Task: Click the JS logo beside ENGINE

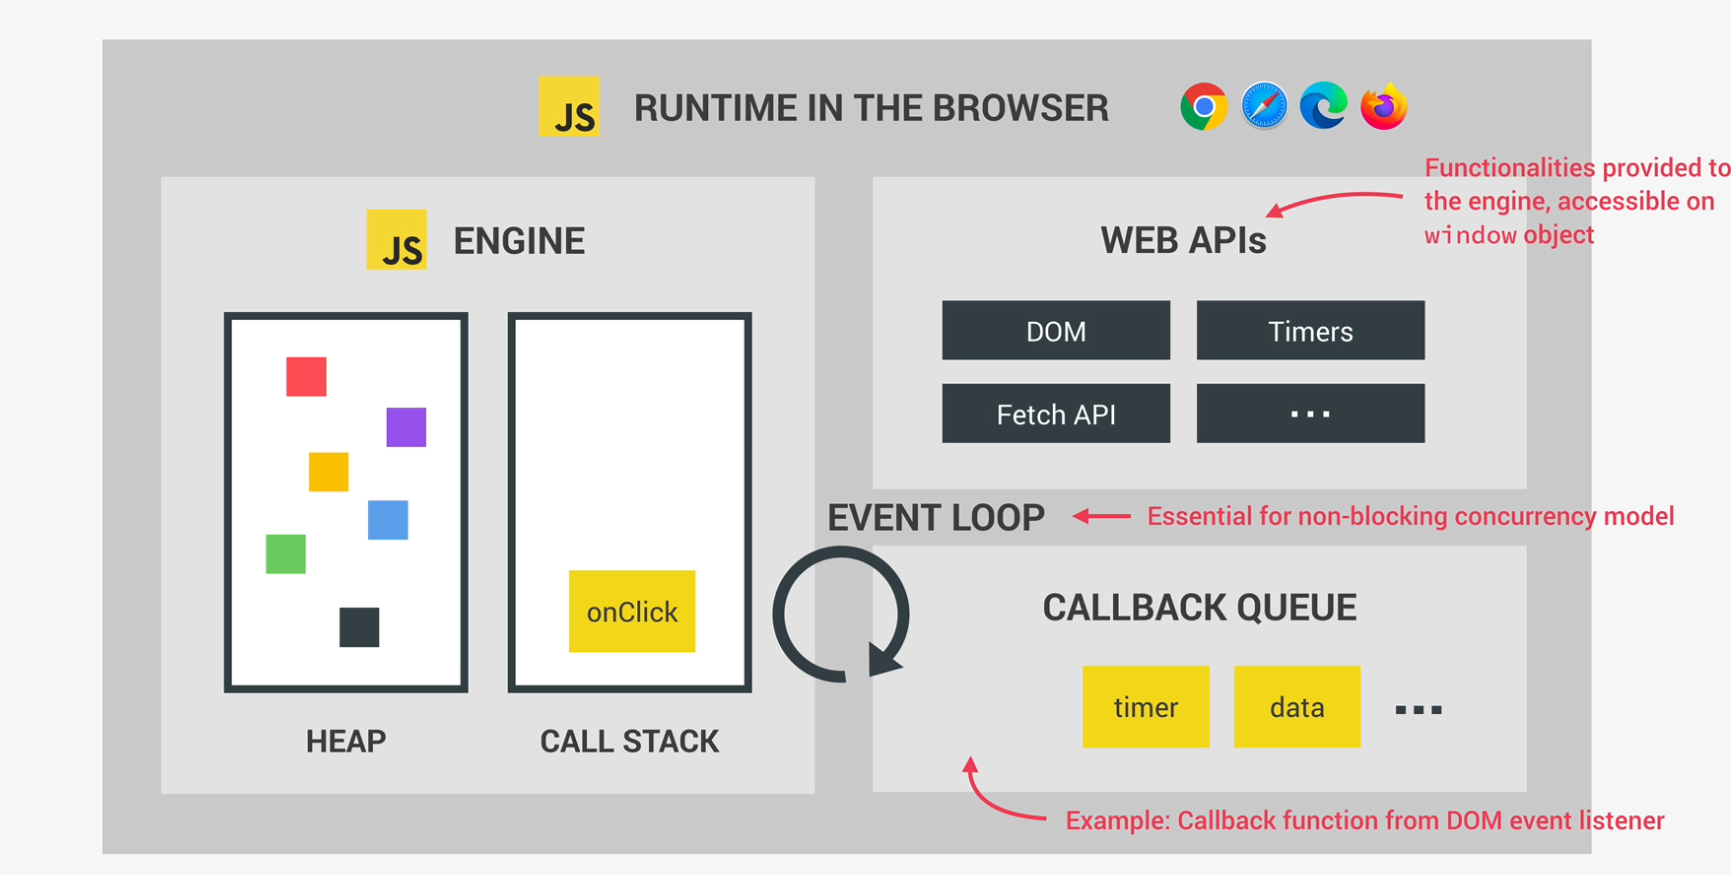Action: click(396, 239)
